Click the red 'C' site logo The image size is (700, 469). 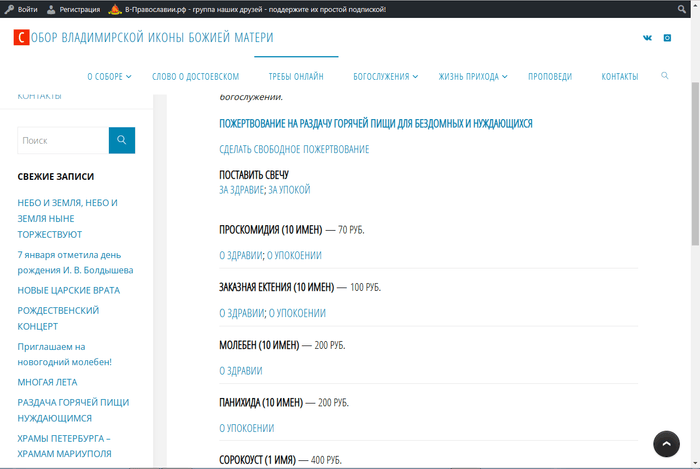pos(20,38)
